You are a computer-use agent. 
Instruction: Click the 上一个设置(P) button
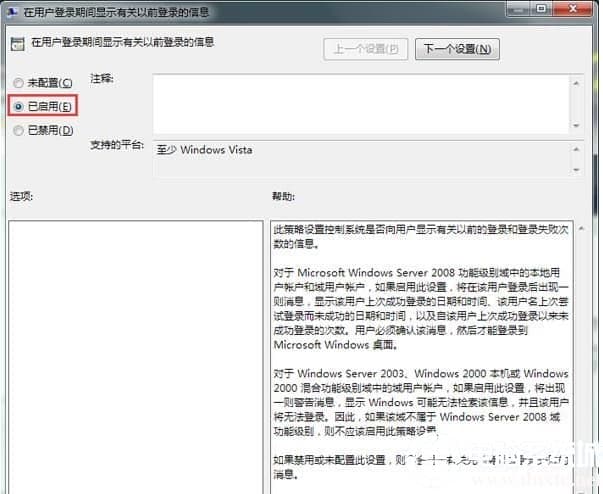[366, 49]
